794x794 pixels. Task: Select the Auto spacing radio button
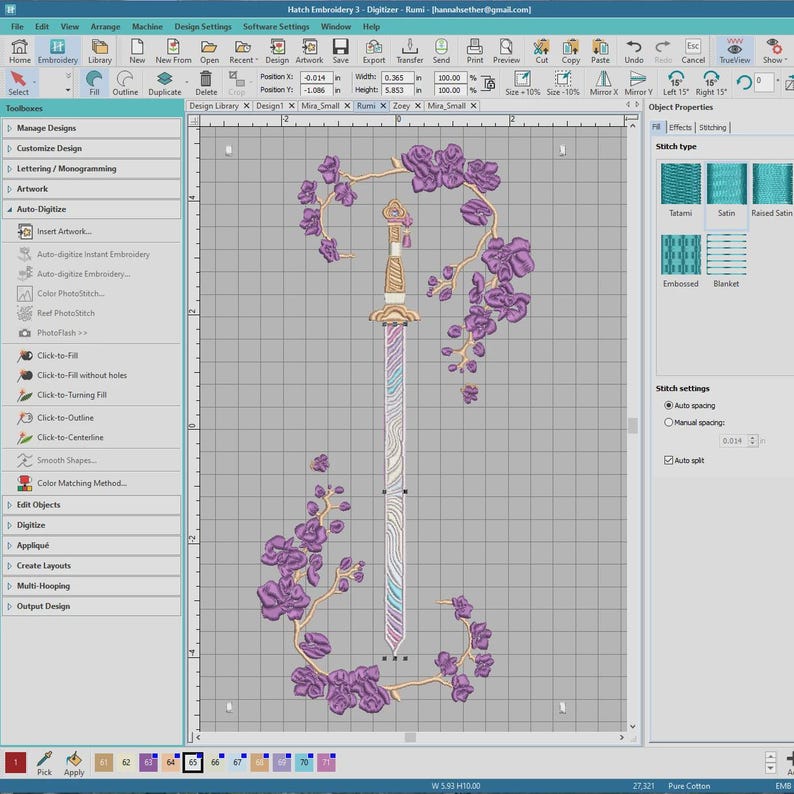668,406
